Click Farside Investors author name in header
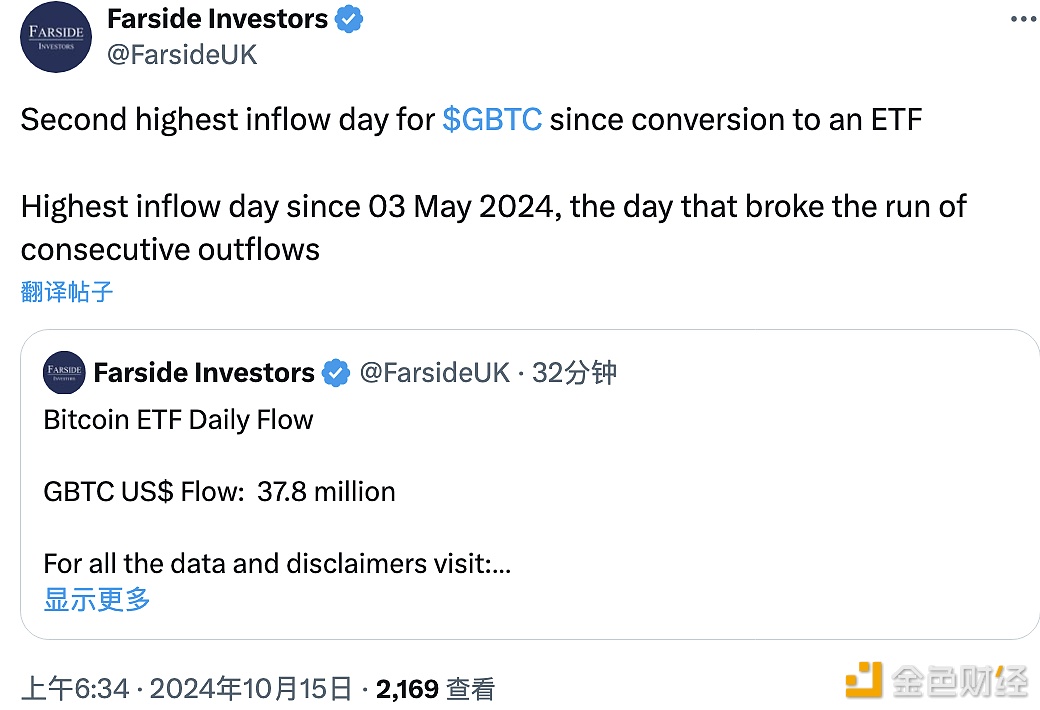The width and height of the screenshot is (1040, 710). (218, 19)
